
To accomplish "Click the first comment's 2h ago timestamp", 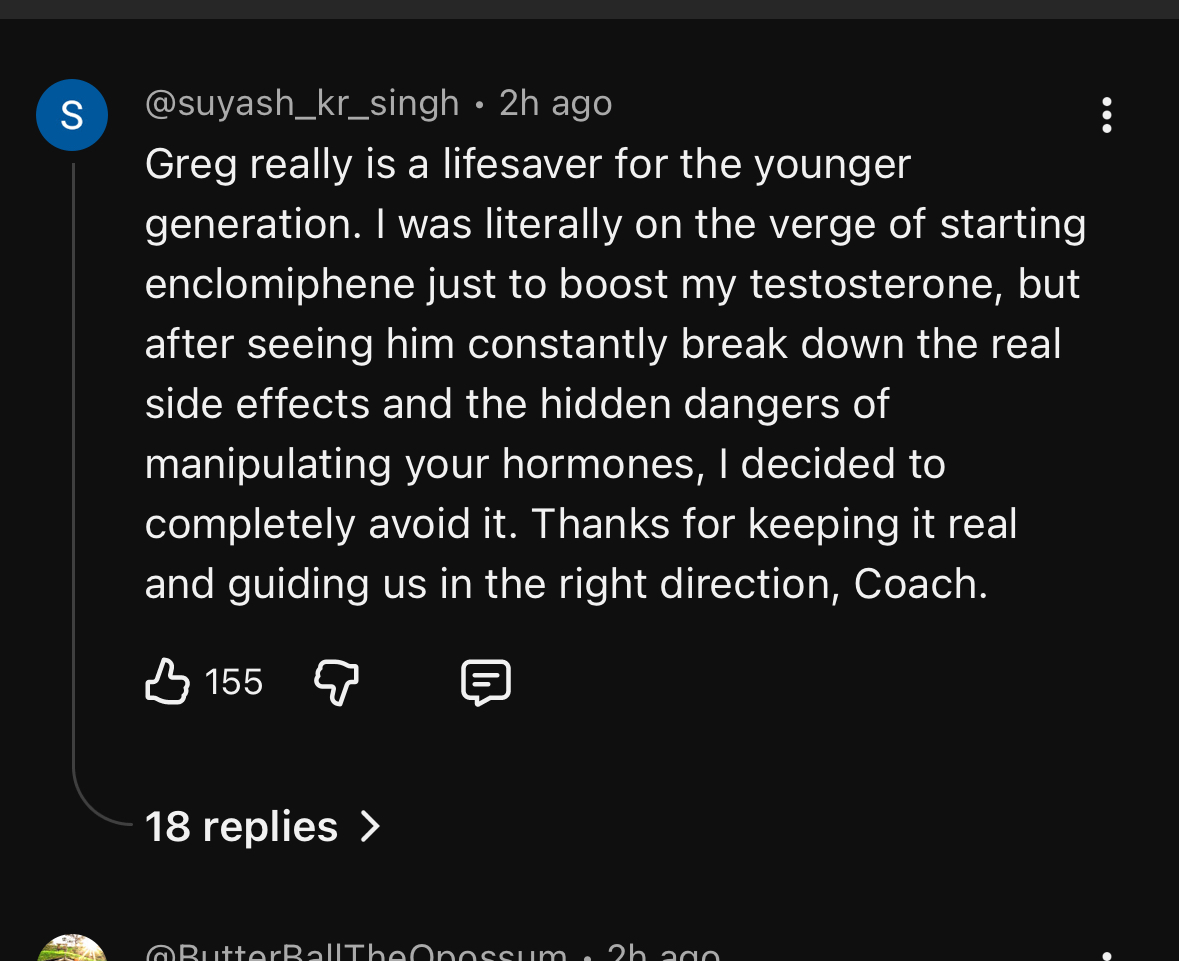I will click(x=556, y=103).
